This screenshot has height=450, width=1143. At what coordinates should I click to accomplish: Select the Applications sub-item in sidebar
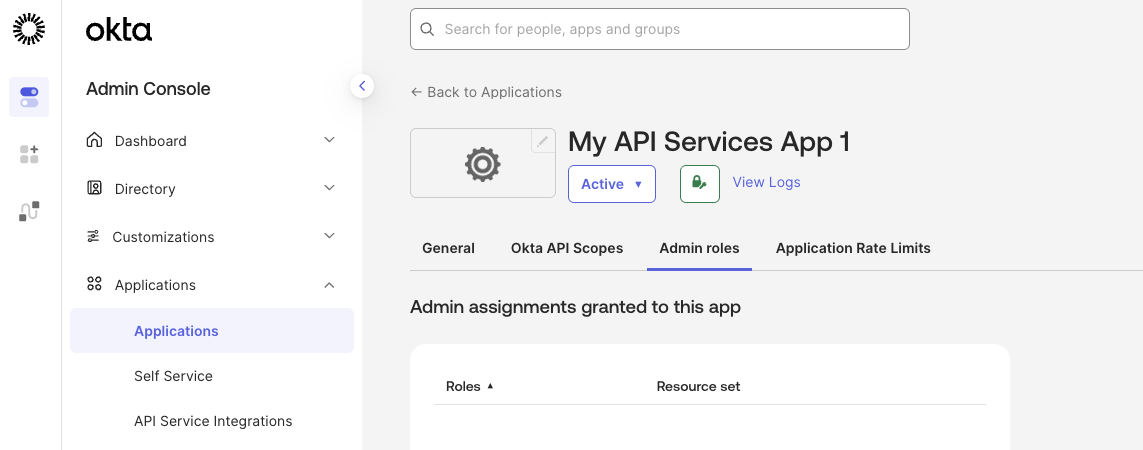211,331
